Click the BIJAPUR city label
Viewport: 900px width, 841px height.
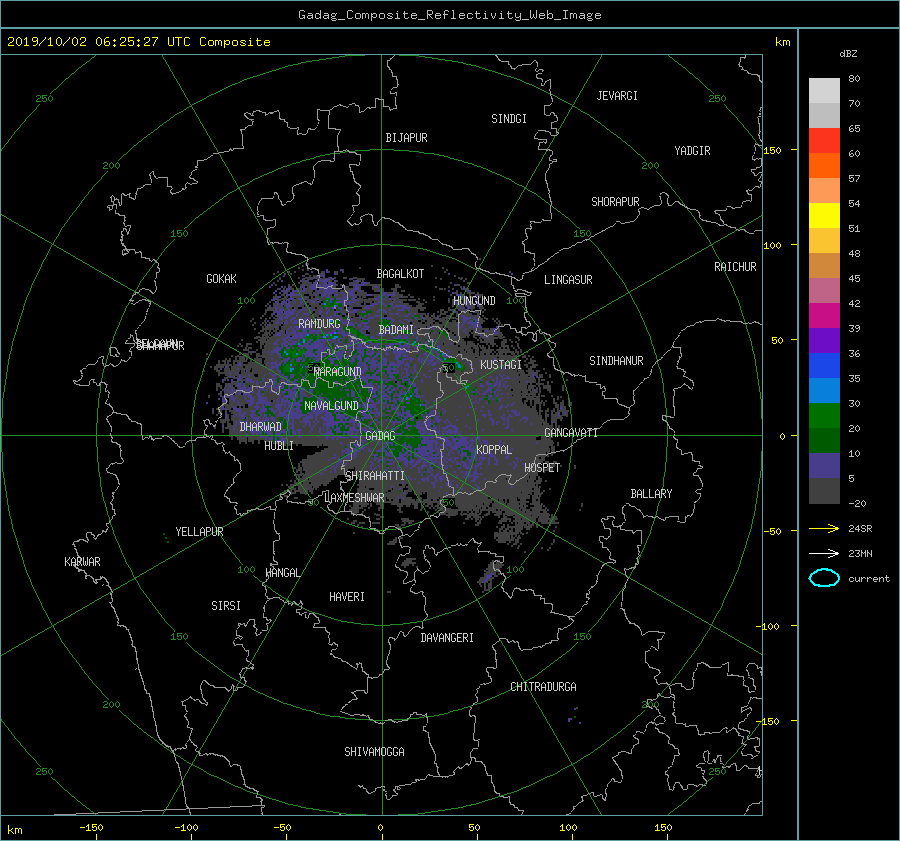[x=406, y=138]
